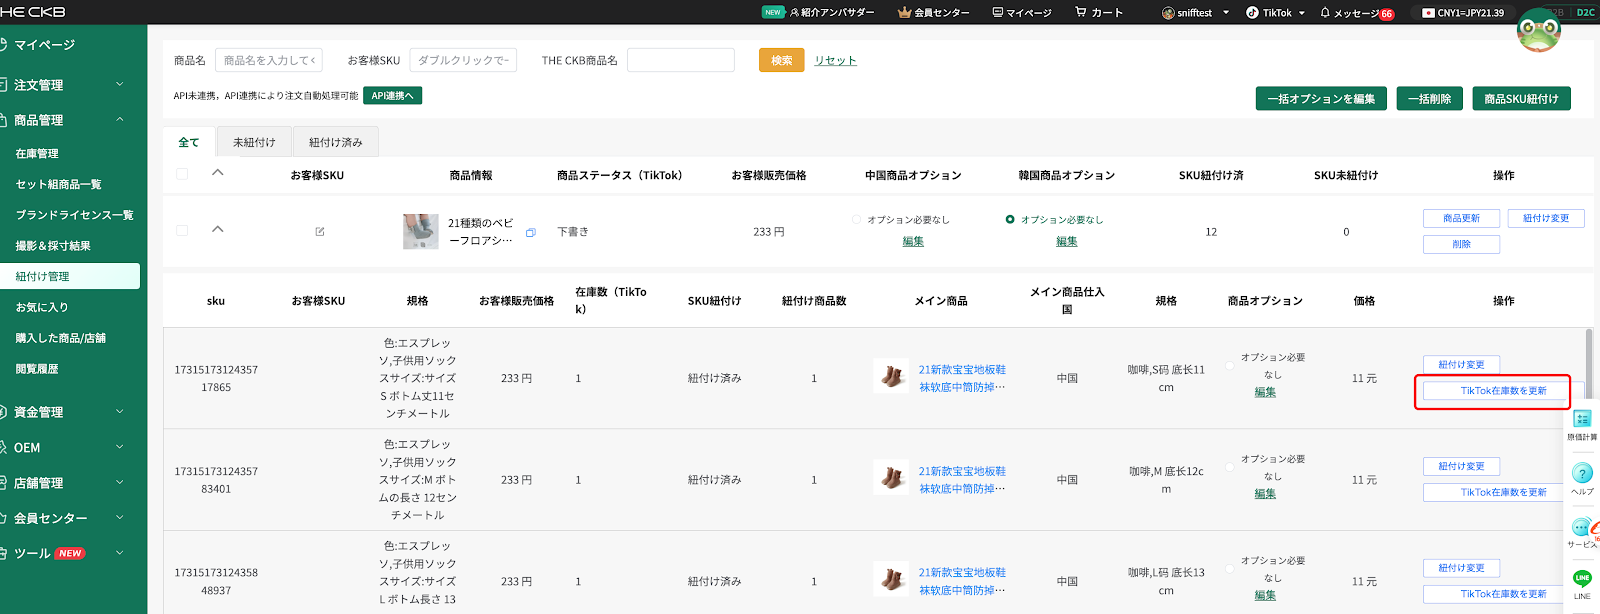Click the 商品SKU紐付け button

click(x=1521, y=99)
